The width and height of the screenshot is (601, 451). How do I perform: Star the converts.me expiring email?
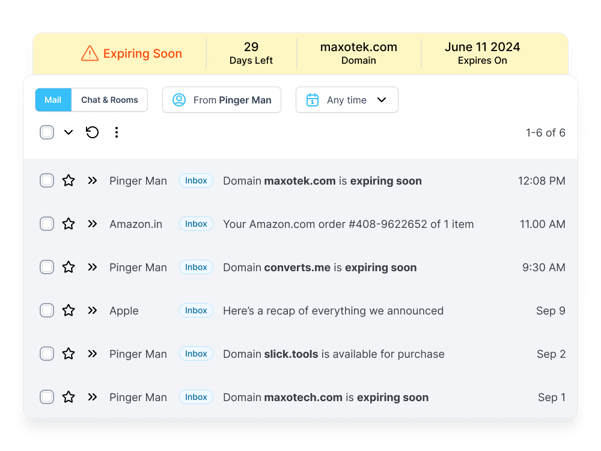click(69, 267)
